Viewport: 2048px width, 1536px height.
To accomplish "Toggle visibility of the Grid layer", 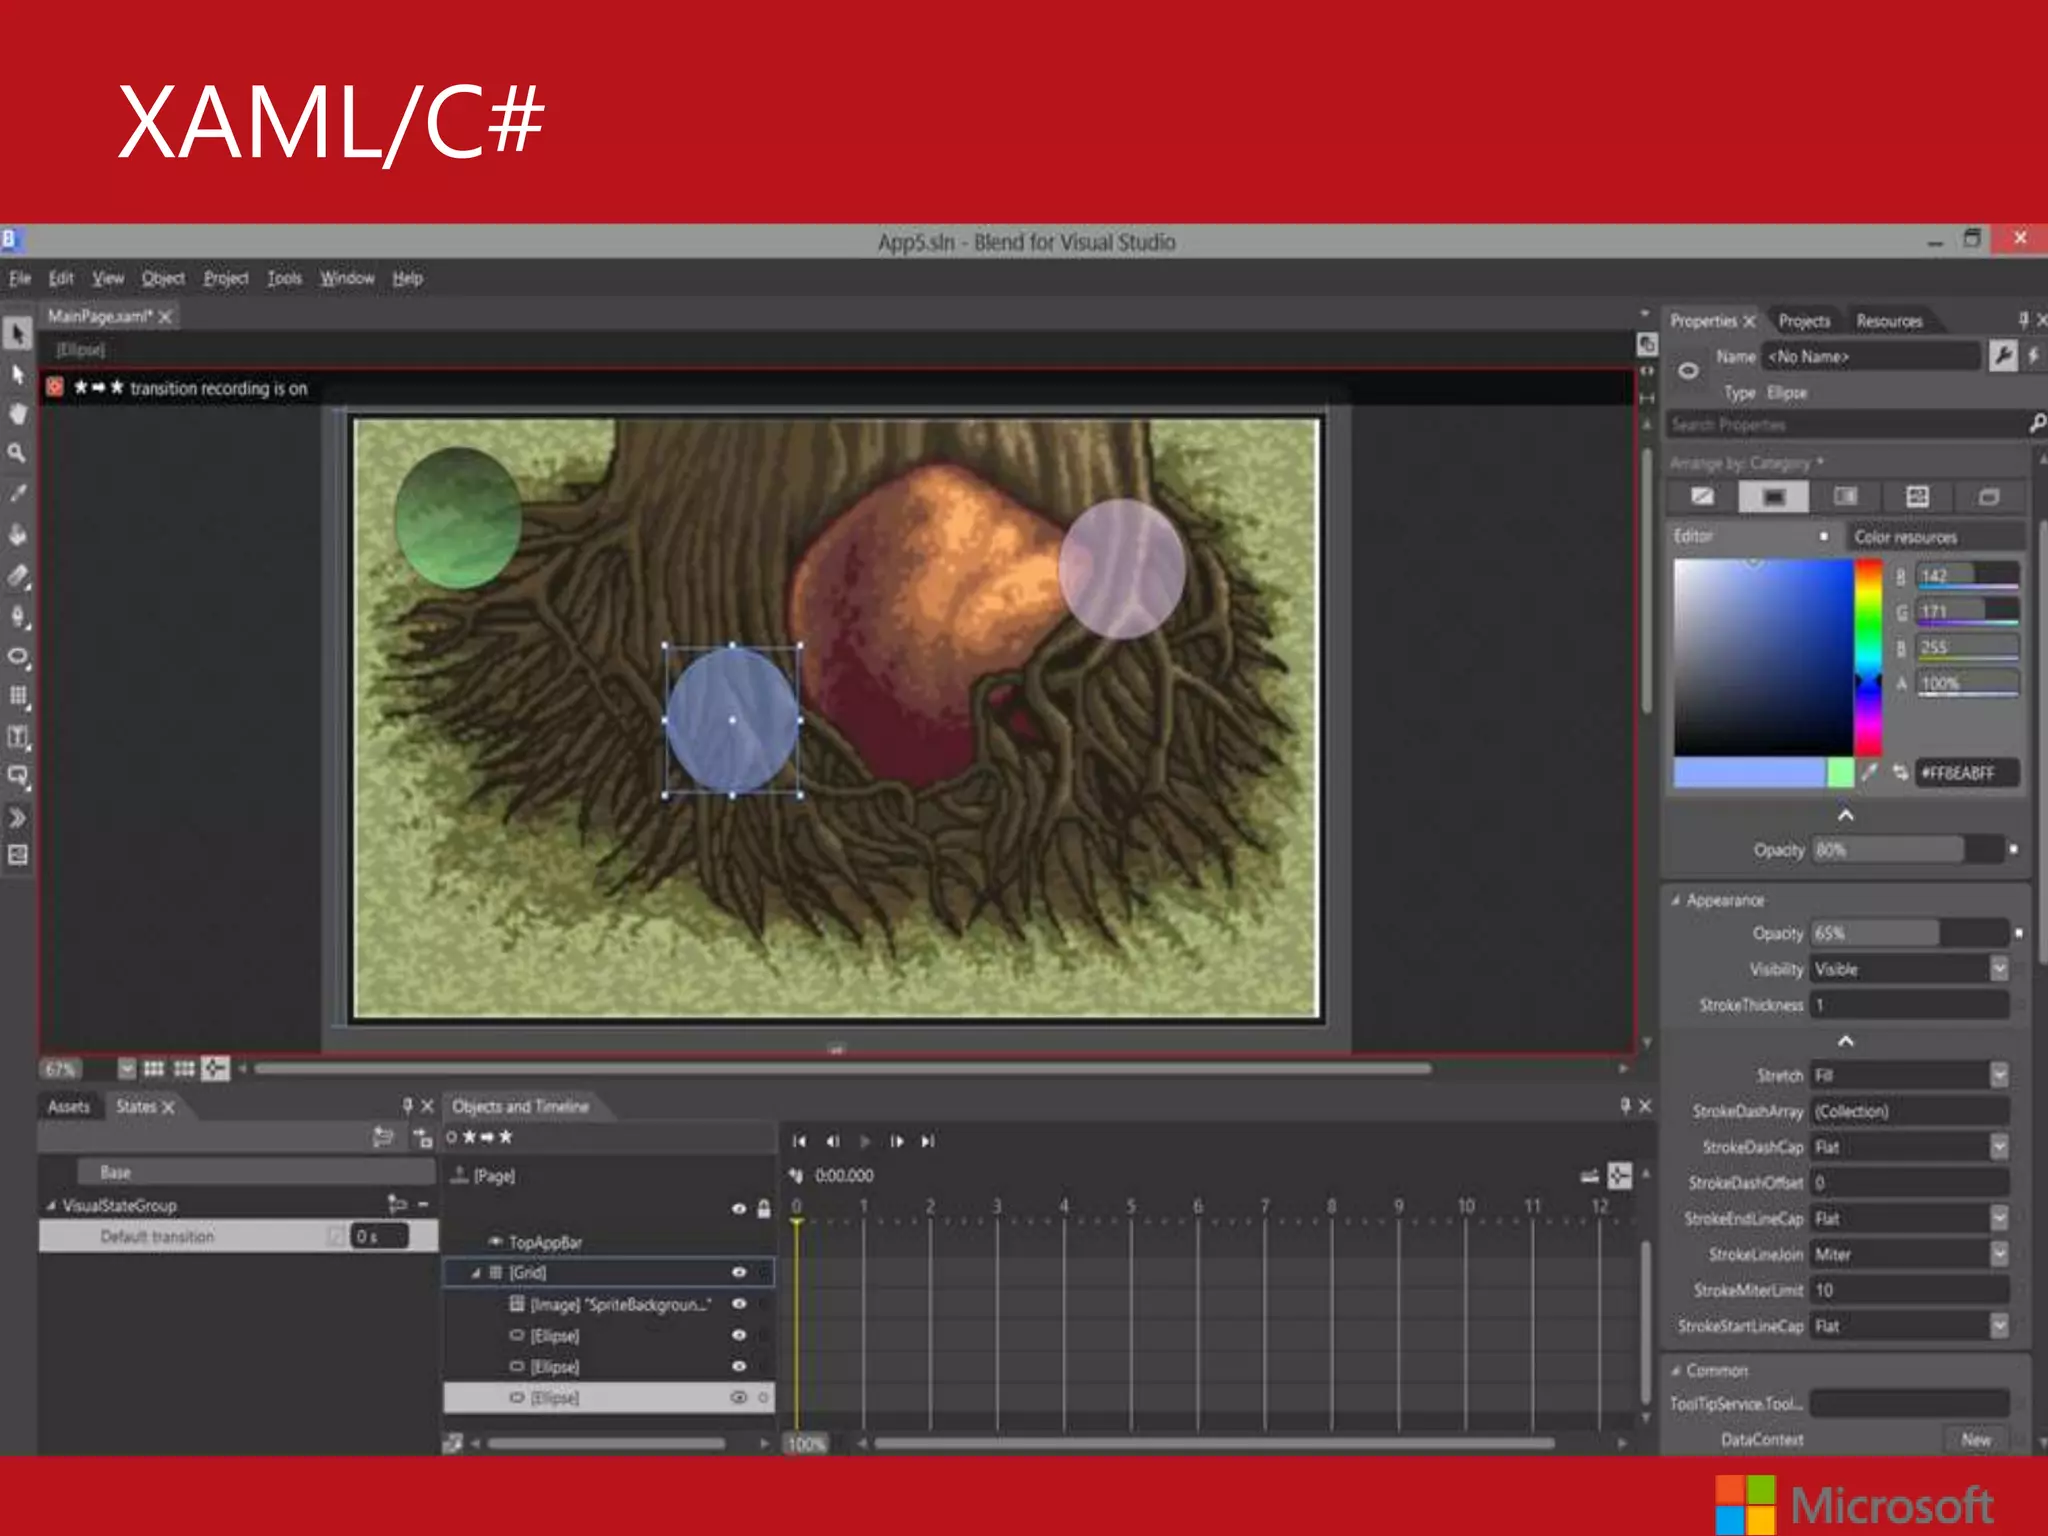I will 739,1272.
